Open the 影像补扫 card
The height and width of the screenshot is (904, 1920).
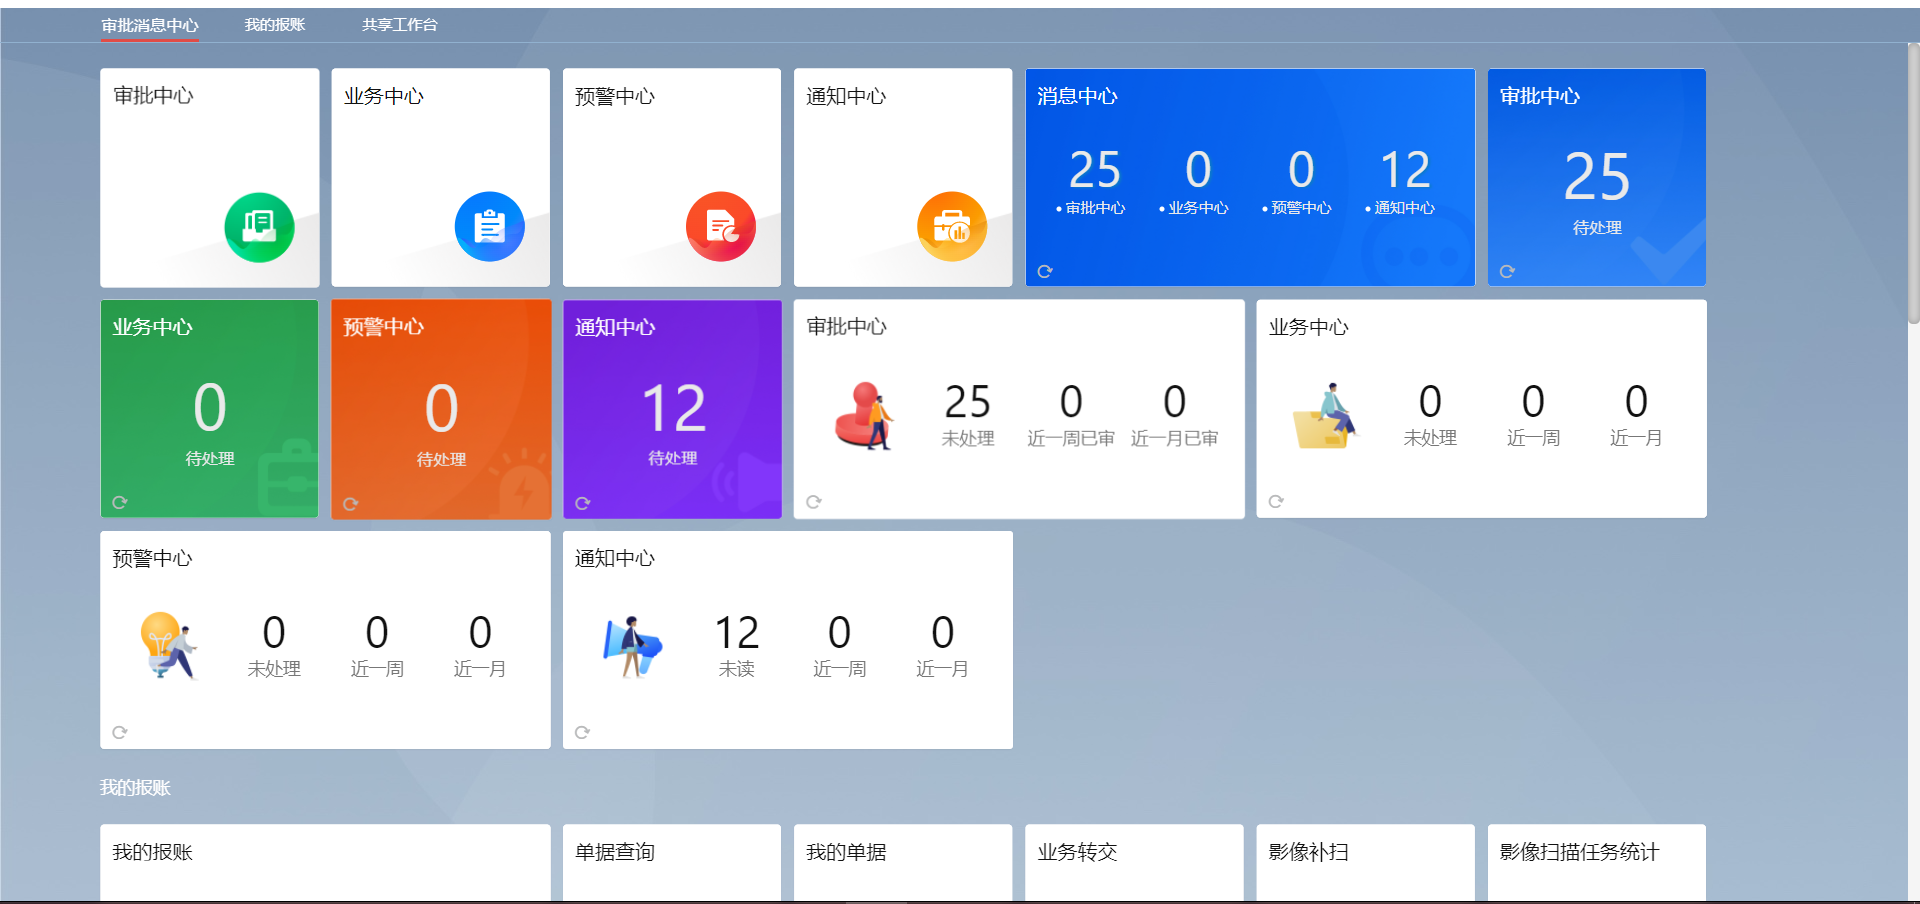1365,863
